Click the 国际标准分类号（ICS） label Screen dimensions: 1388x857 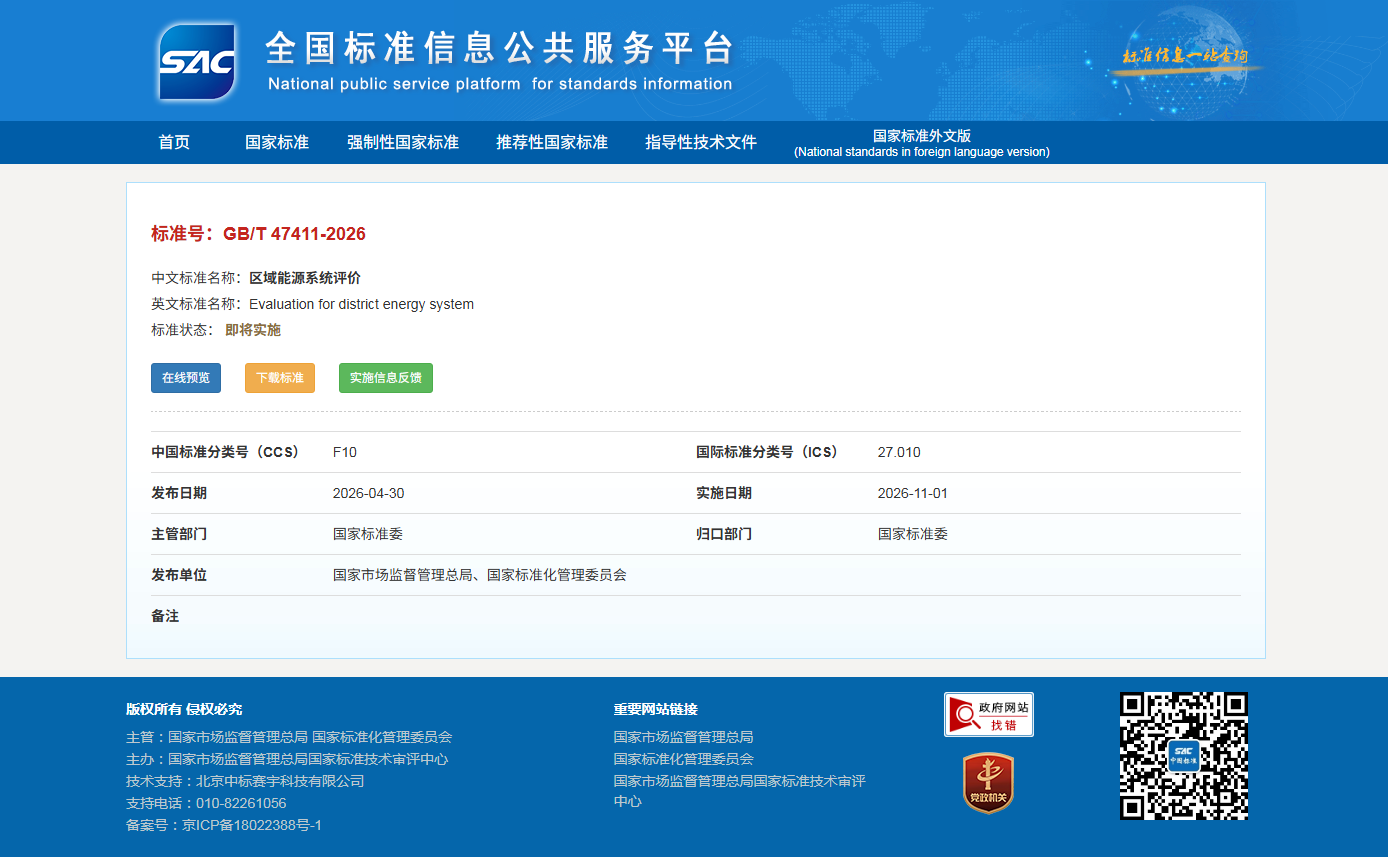pyautogui.click(x=768, y=452)
